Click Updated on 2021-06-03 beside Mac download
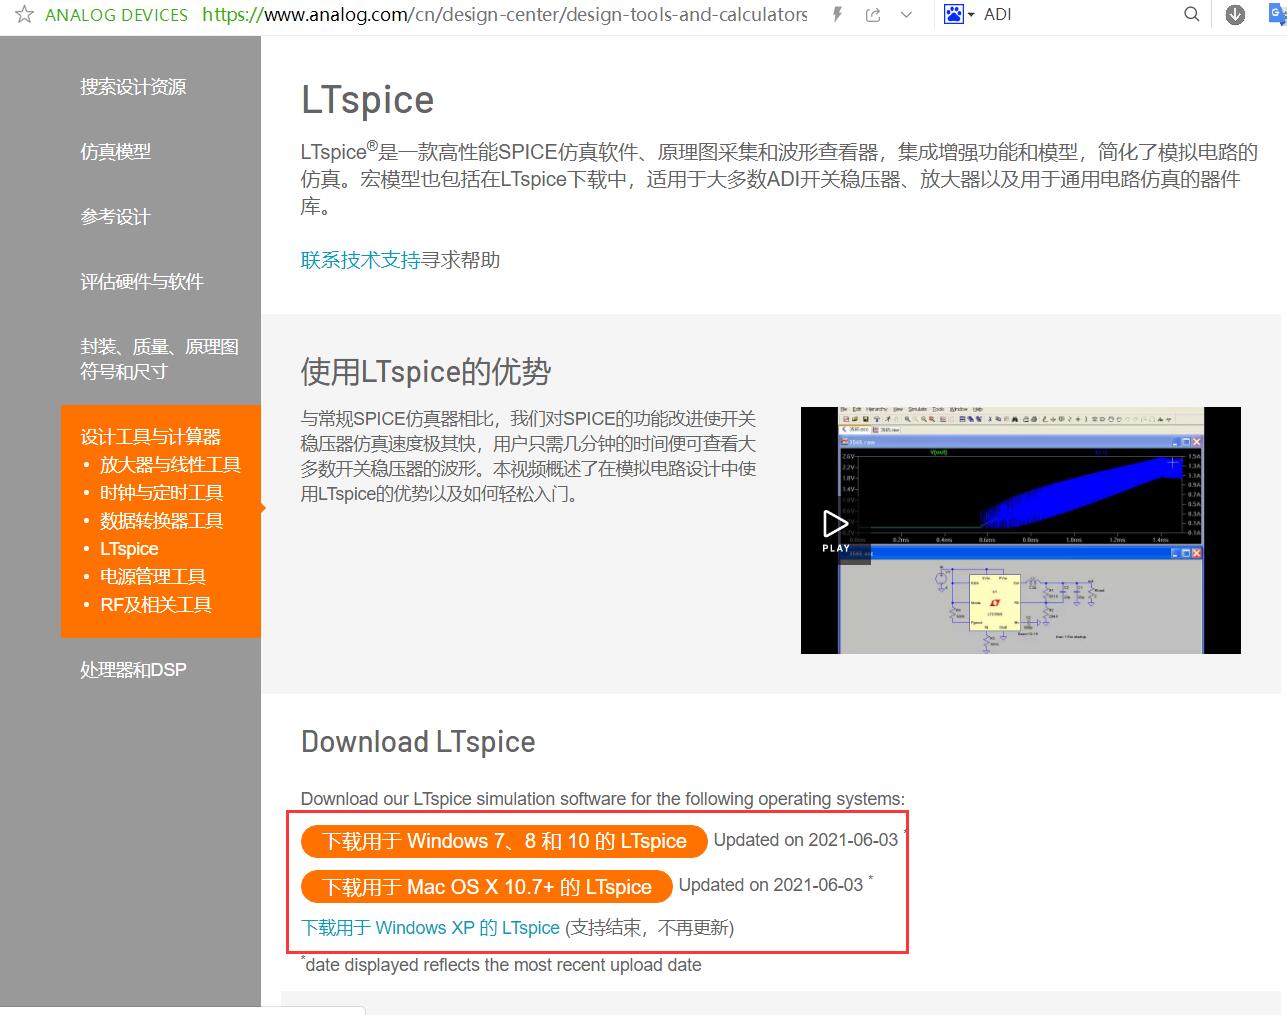 tap(771, 885)
